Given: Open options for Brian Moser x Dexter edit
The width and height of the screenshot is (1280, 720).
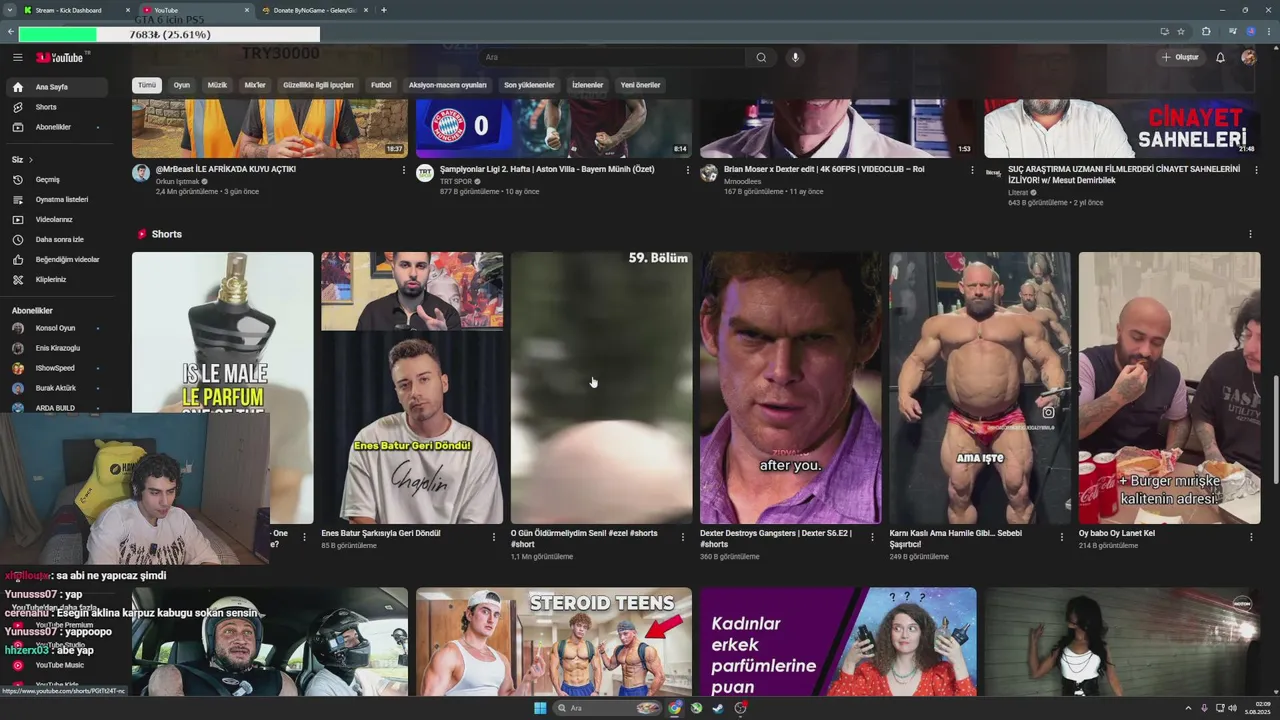Looking at the screenshot, I should tap(972, 170).
